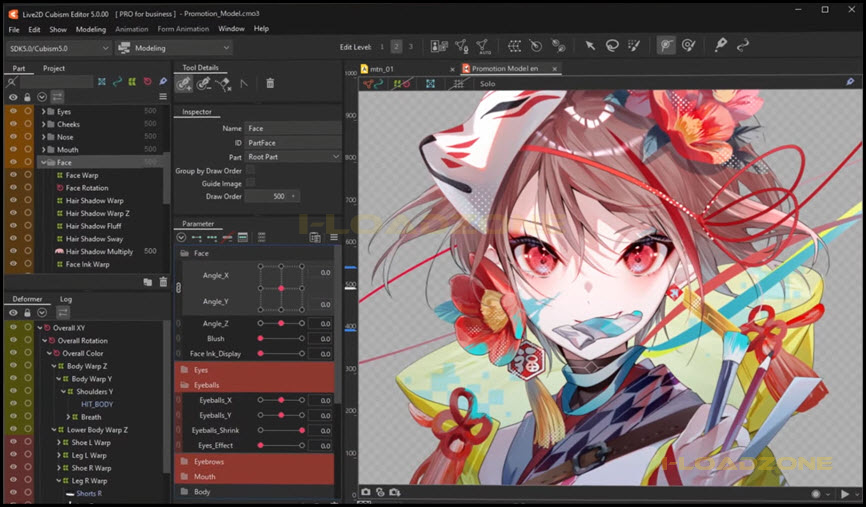The width and height of the screenshot is (866, 507).
Task: Click the add three keys parameter icon
Action: coord(212,237)
